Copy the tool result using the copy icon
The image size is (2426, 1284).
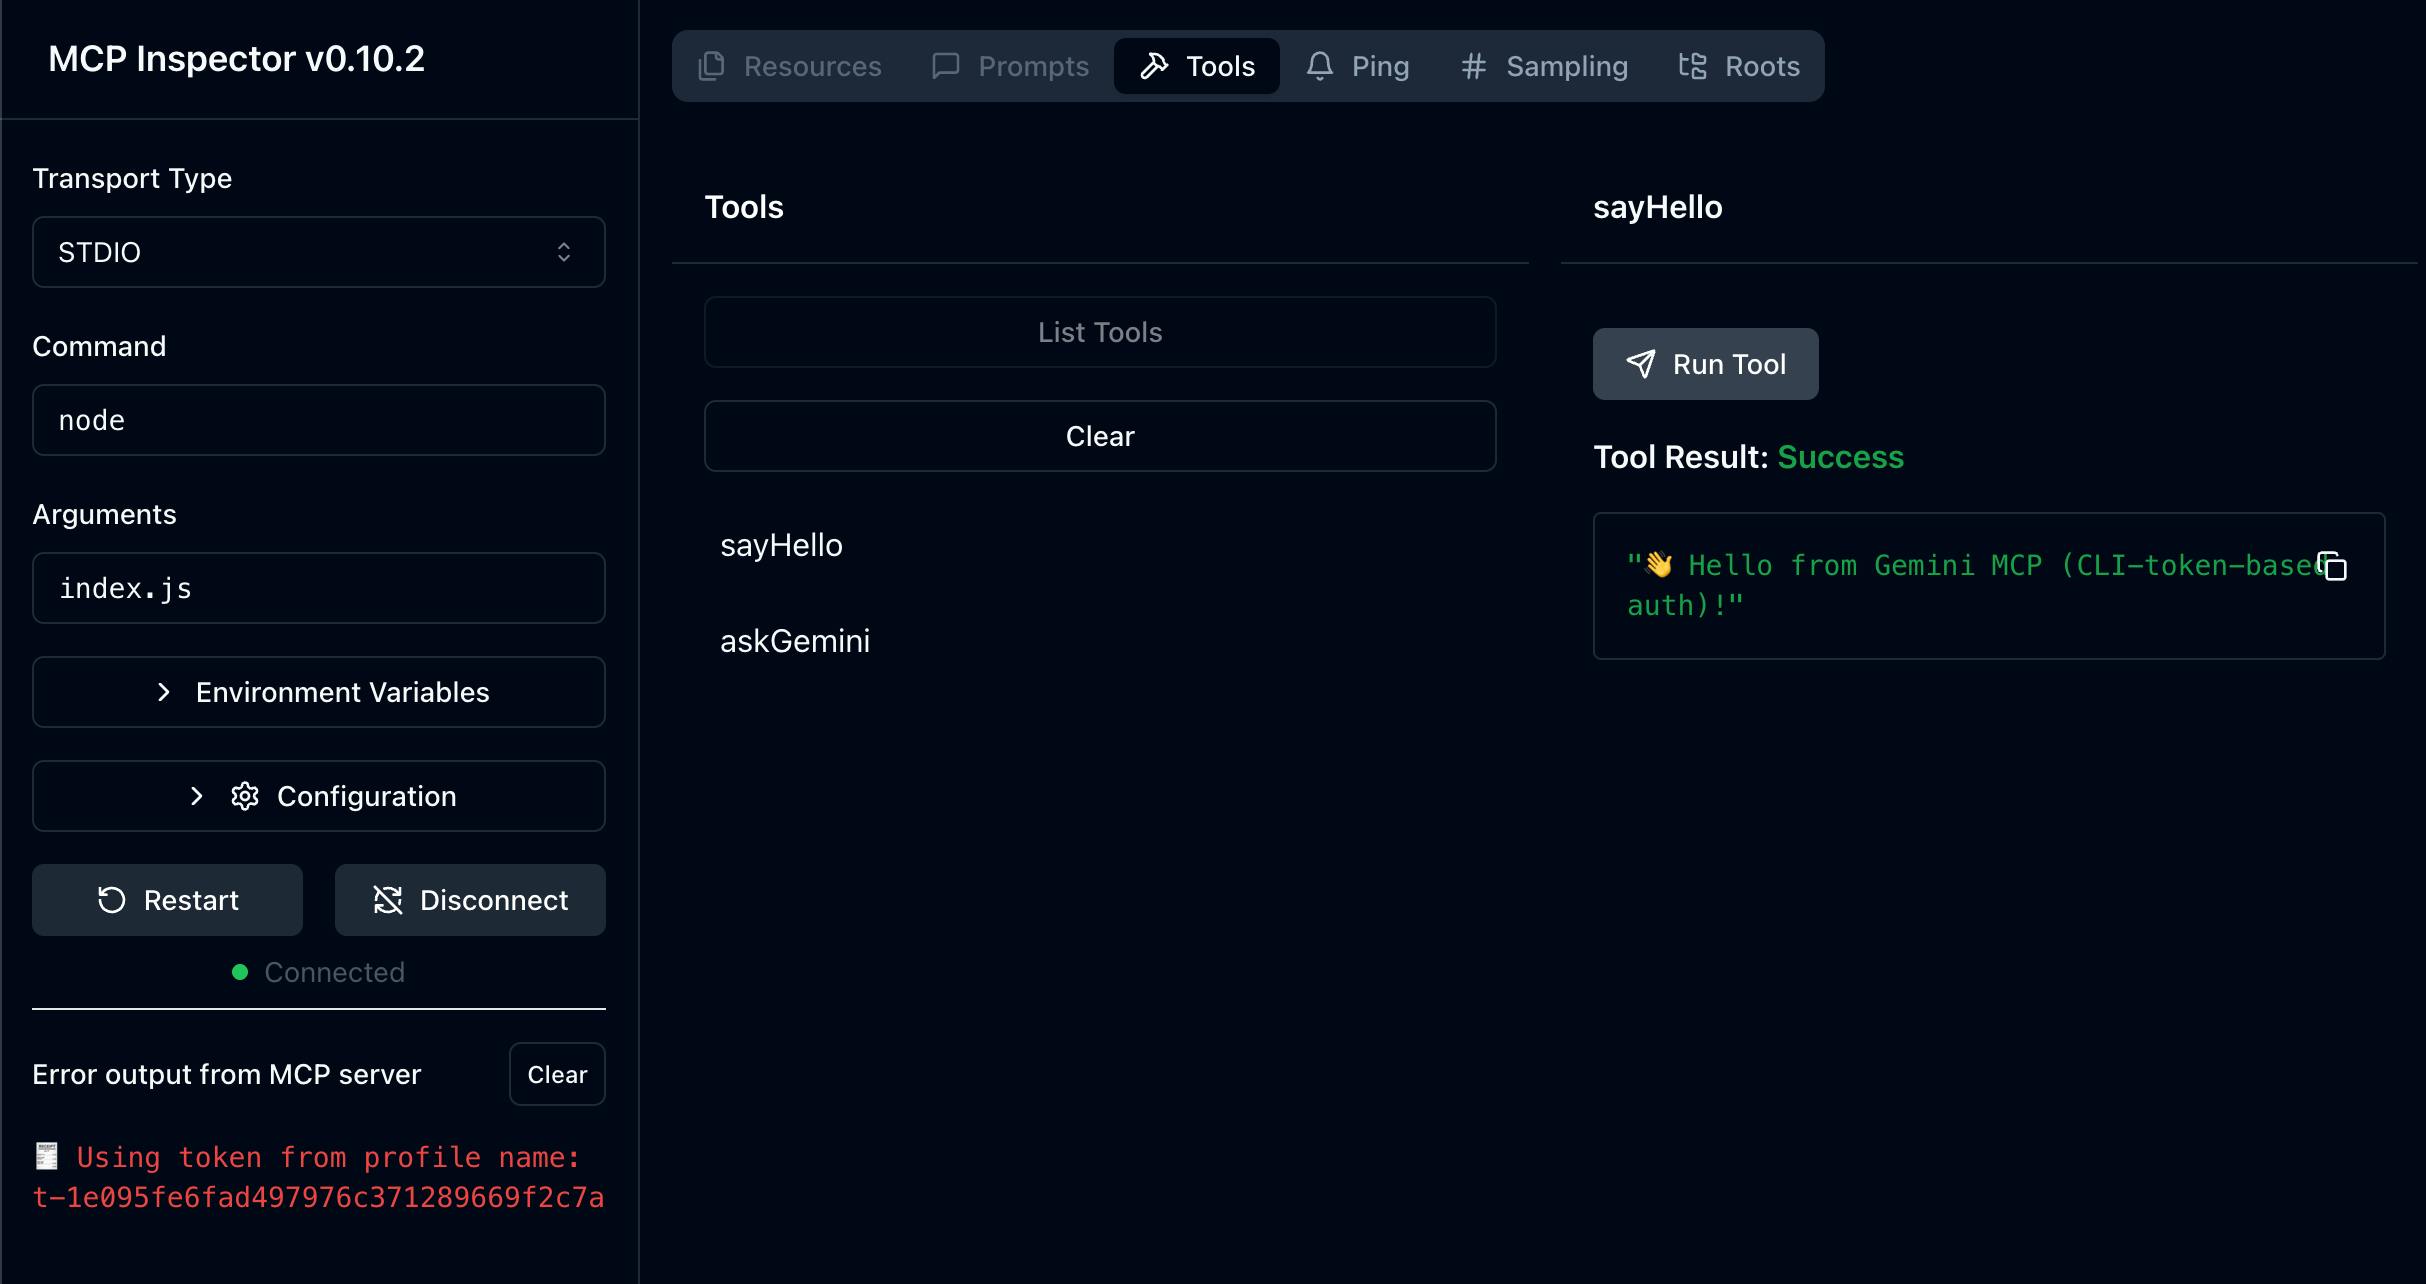(2334, 566)
